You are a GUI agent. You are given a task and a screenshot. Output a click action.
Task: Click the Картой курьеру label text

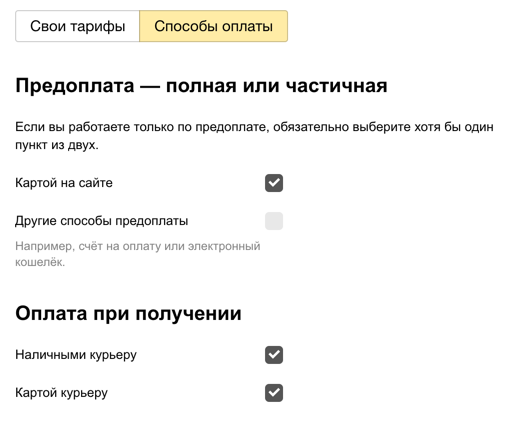click(62, 393)
